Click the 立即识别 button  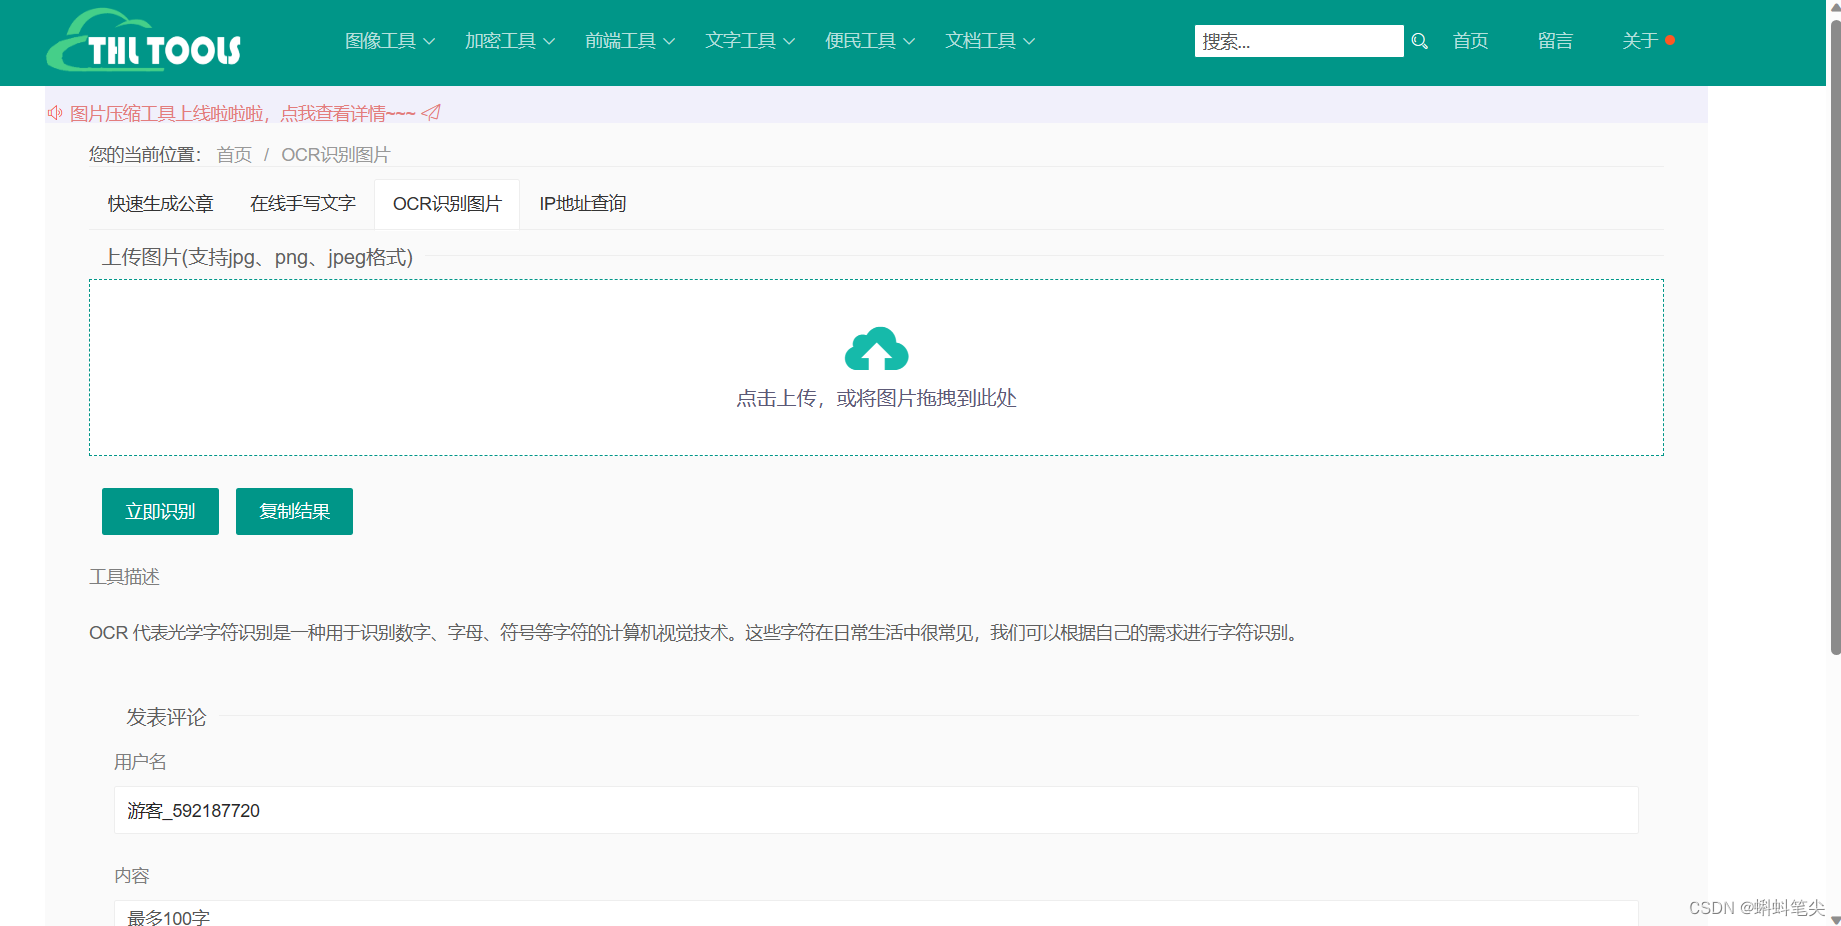click(160, 511)
